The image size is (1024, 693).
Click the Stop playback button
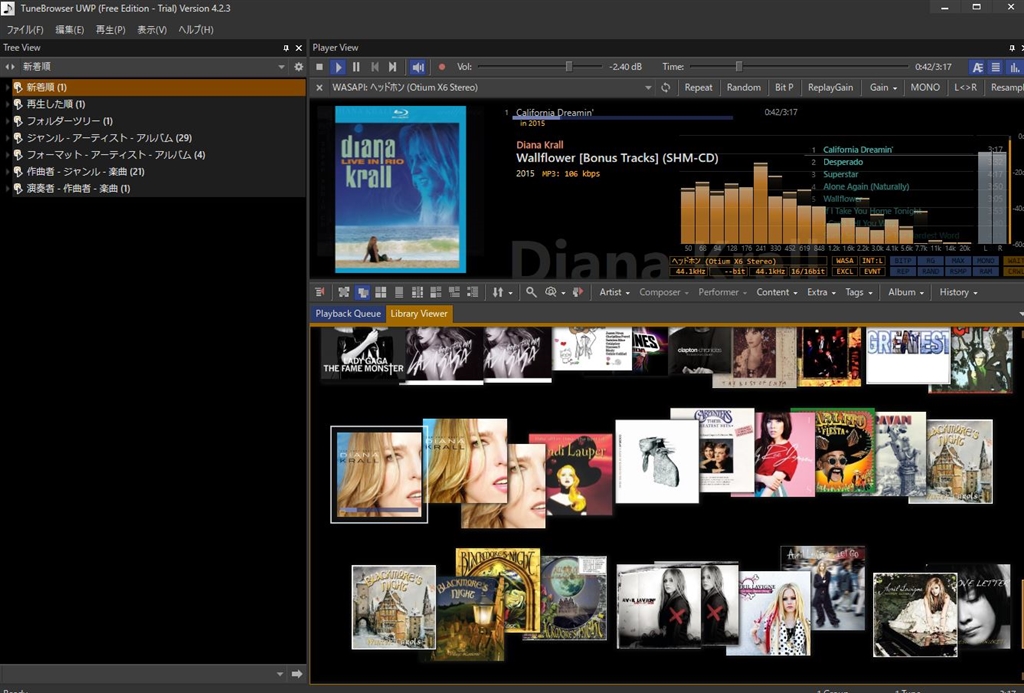(319, 67)
